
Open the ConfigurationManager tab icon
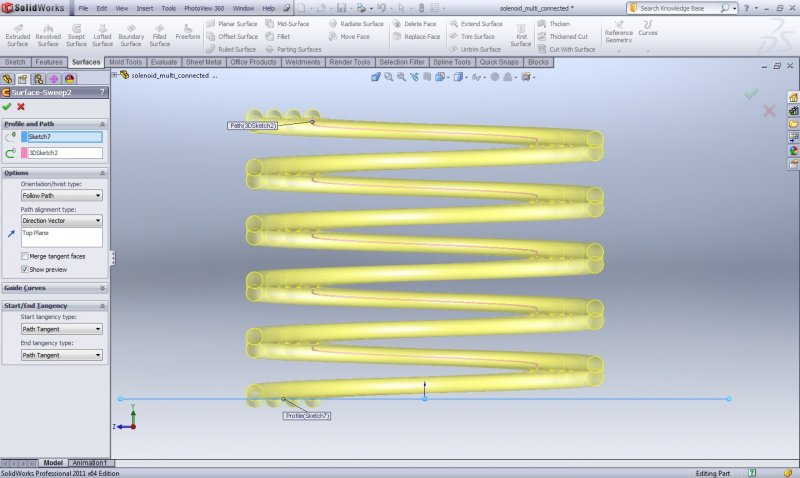(x=38, y=79)
